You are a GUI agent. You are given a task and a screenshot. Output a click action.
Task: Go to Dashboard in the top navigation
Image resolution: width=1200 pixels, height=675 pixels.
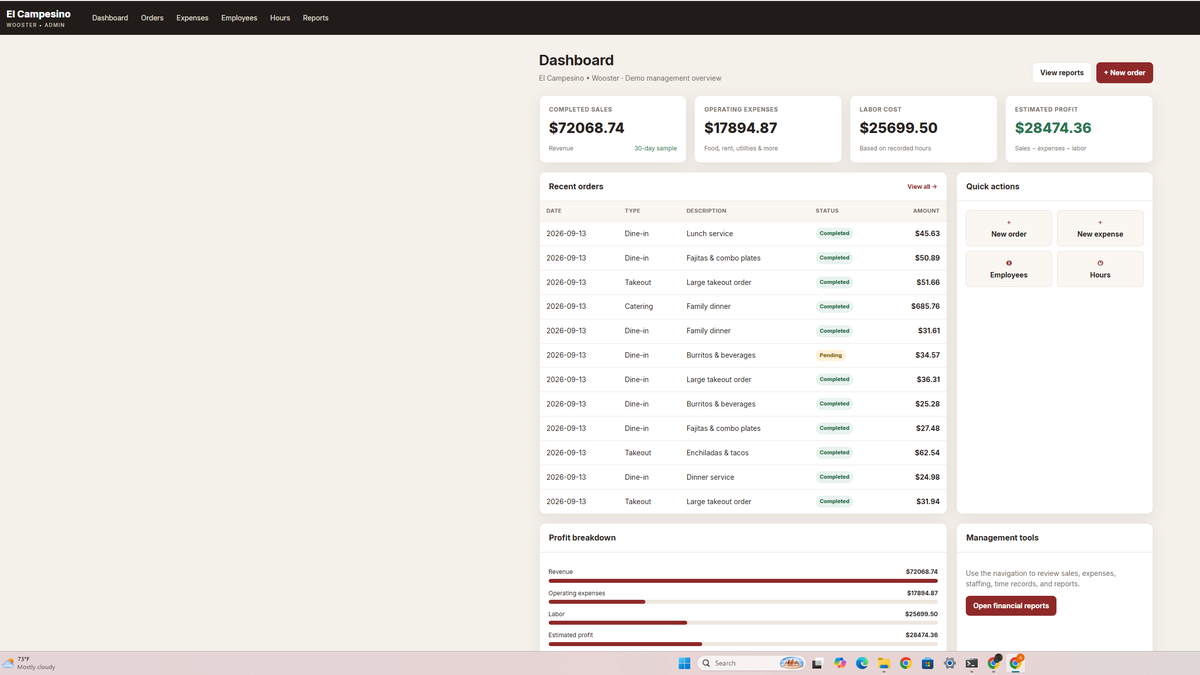(110, 18)
